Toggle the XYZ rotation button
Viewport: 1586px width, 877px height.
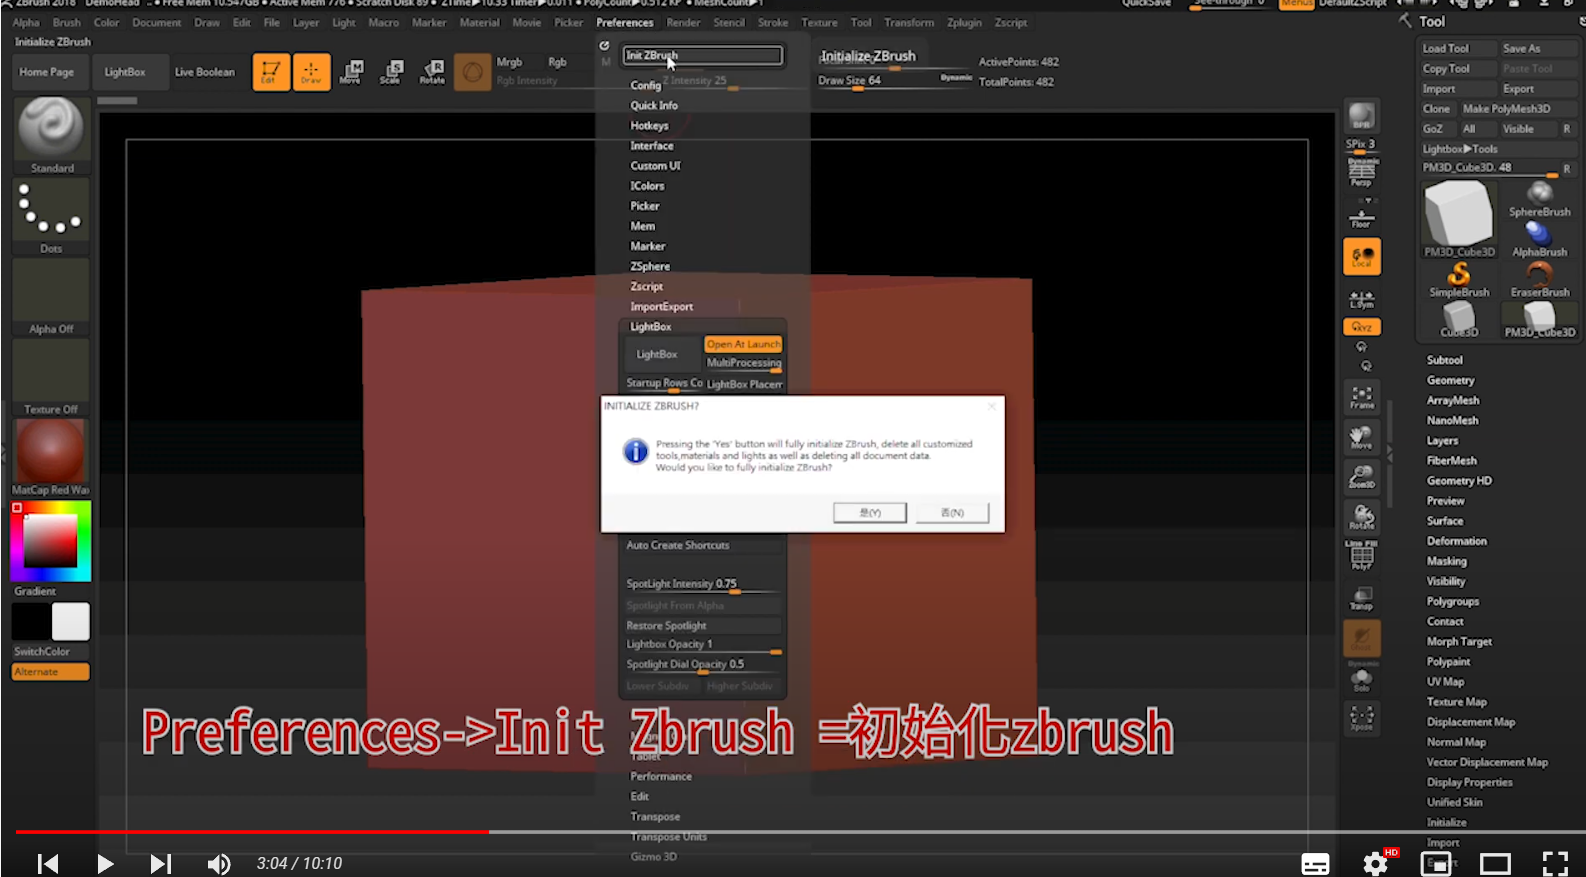pyautogui.click(x=1362, y=327)
